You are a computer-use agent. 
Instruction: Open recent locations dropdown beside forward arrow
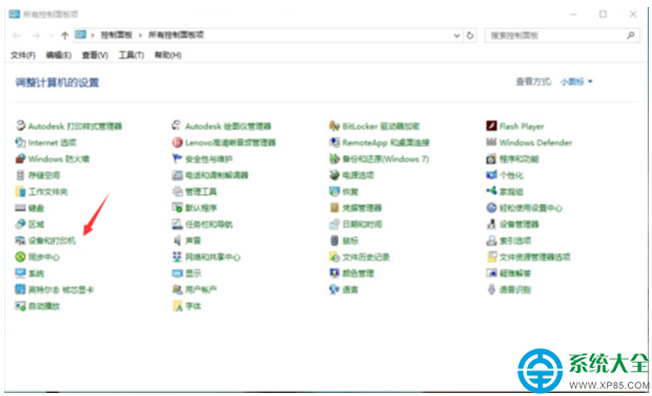[51, 36]
